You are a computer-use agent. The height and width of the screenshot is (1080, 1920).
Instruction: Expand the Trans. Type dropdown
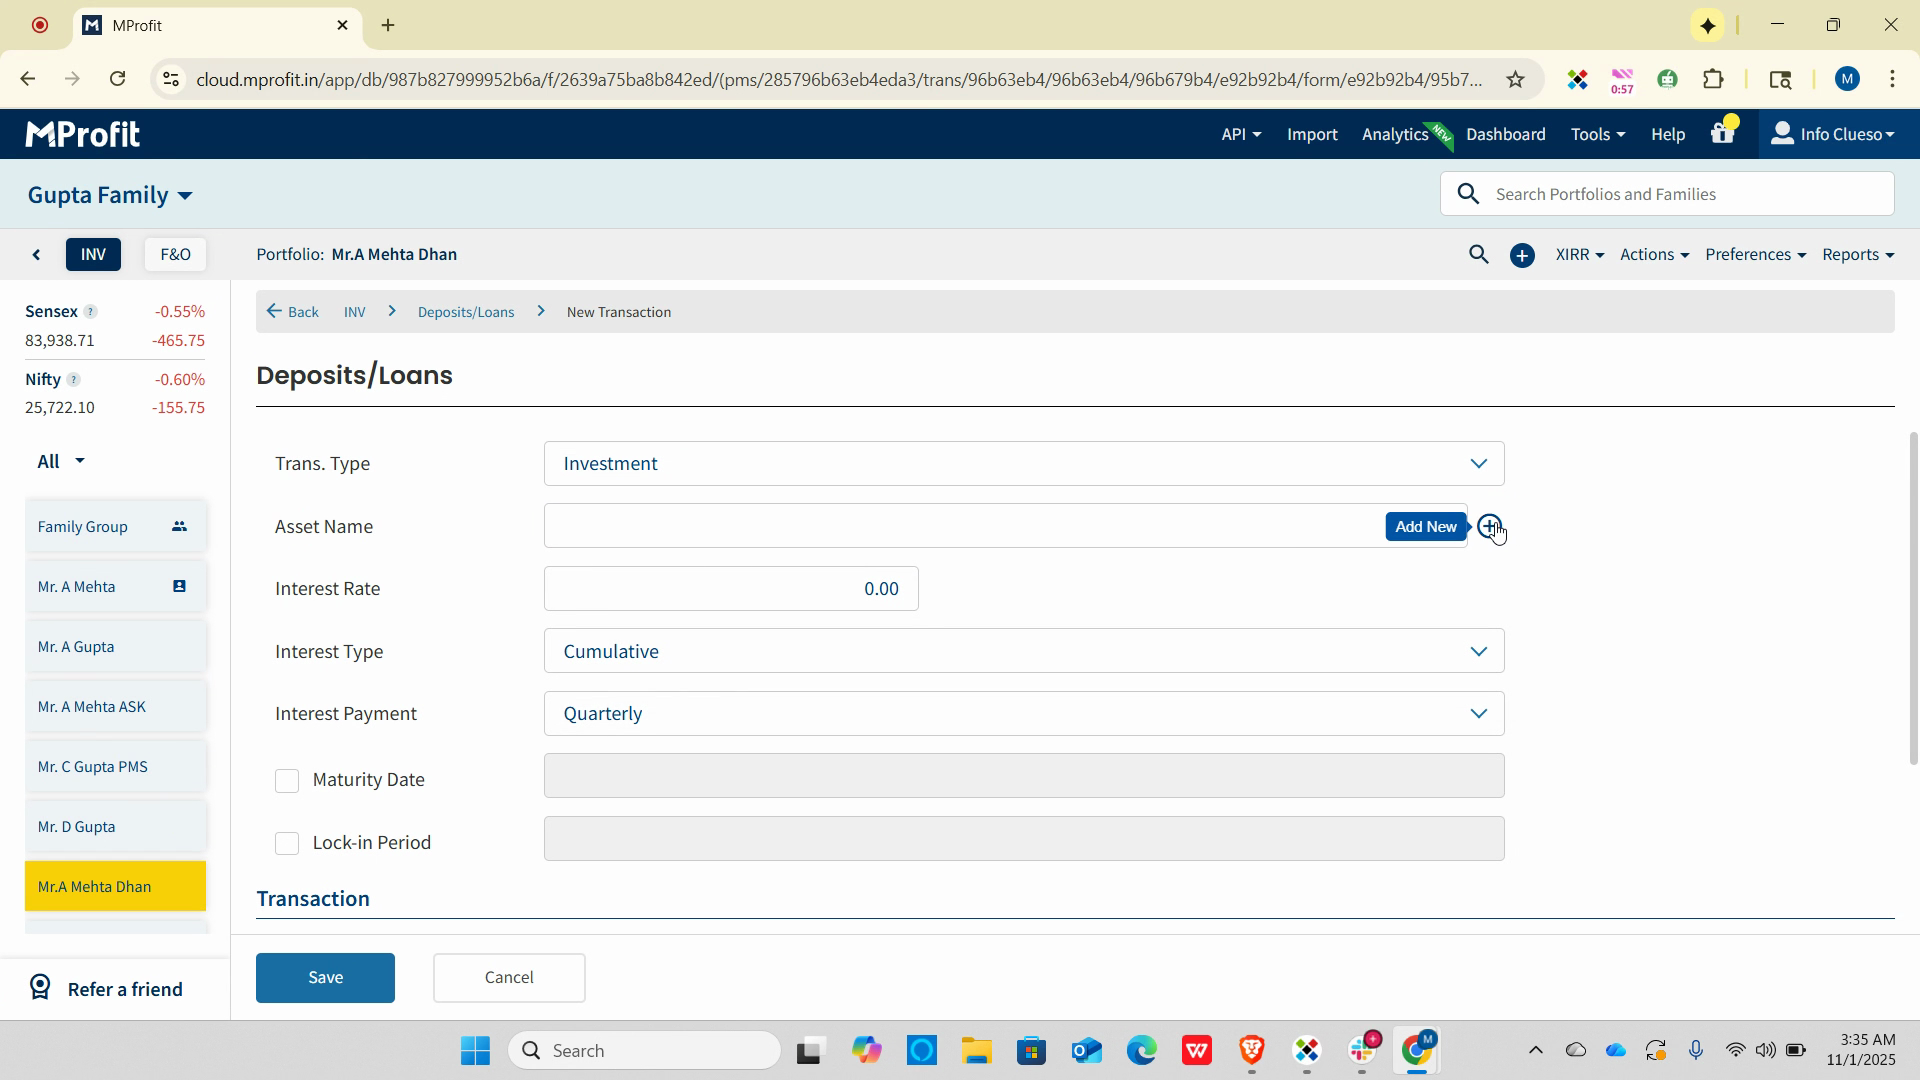[x=1023, y=464]
